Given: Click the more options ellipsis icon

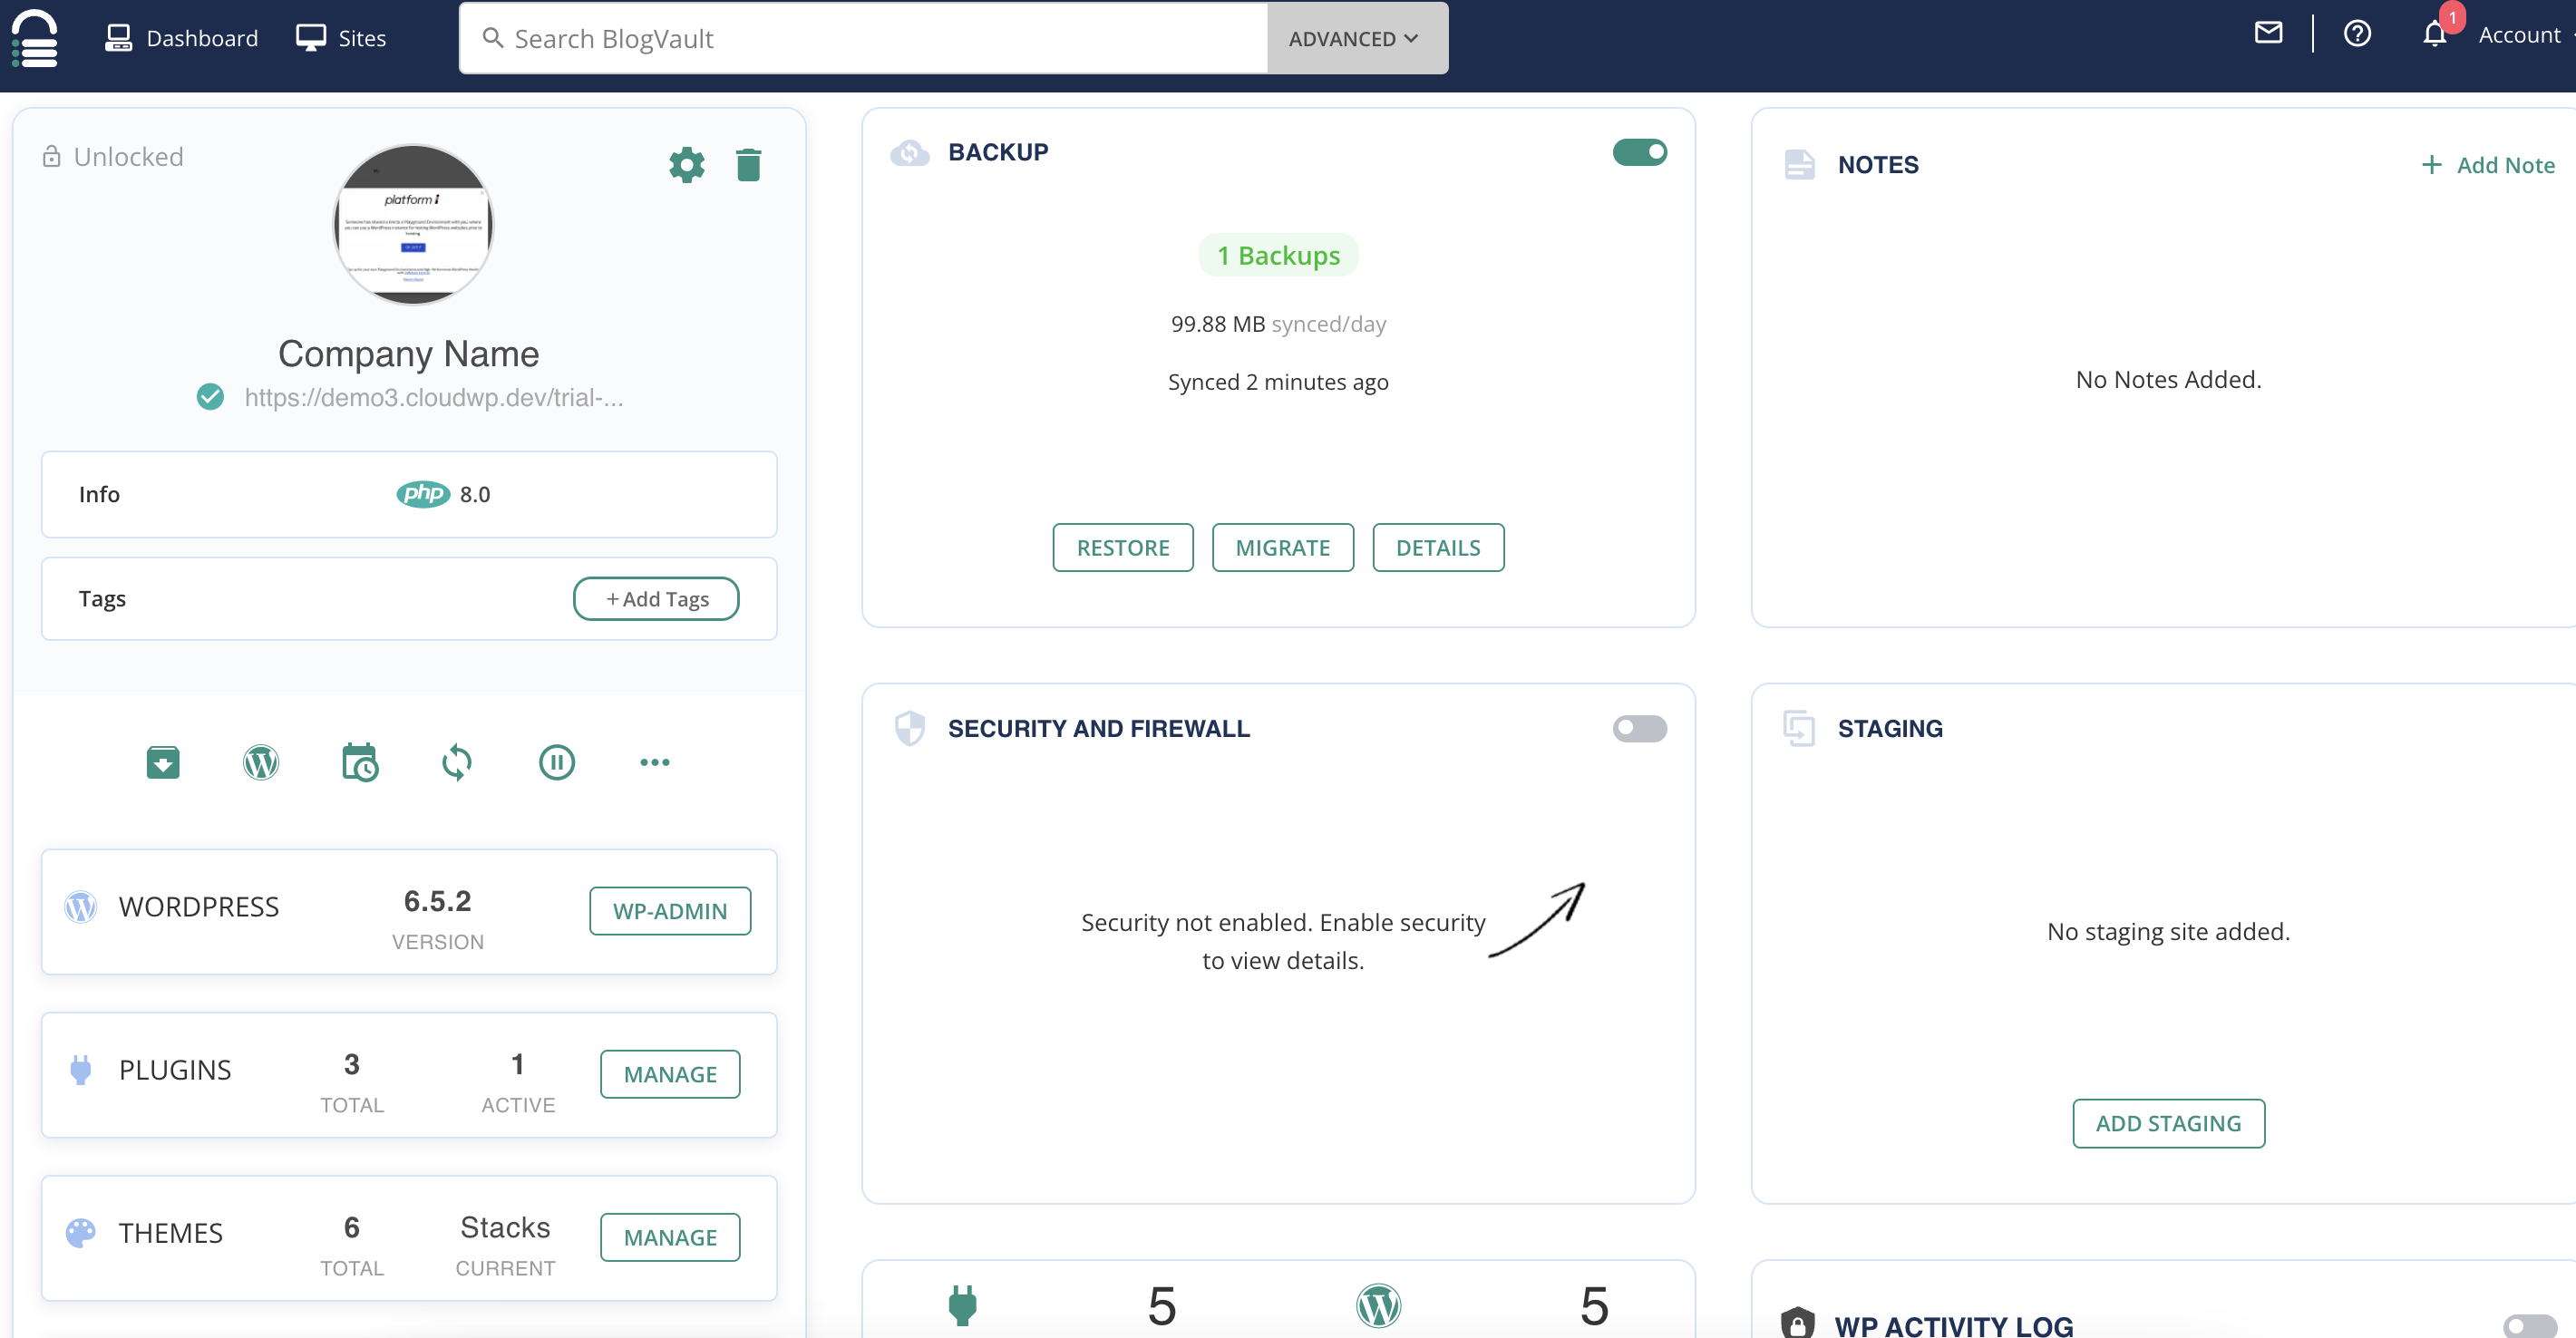Looking at the screenshot, I should 655,762.
